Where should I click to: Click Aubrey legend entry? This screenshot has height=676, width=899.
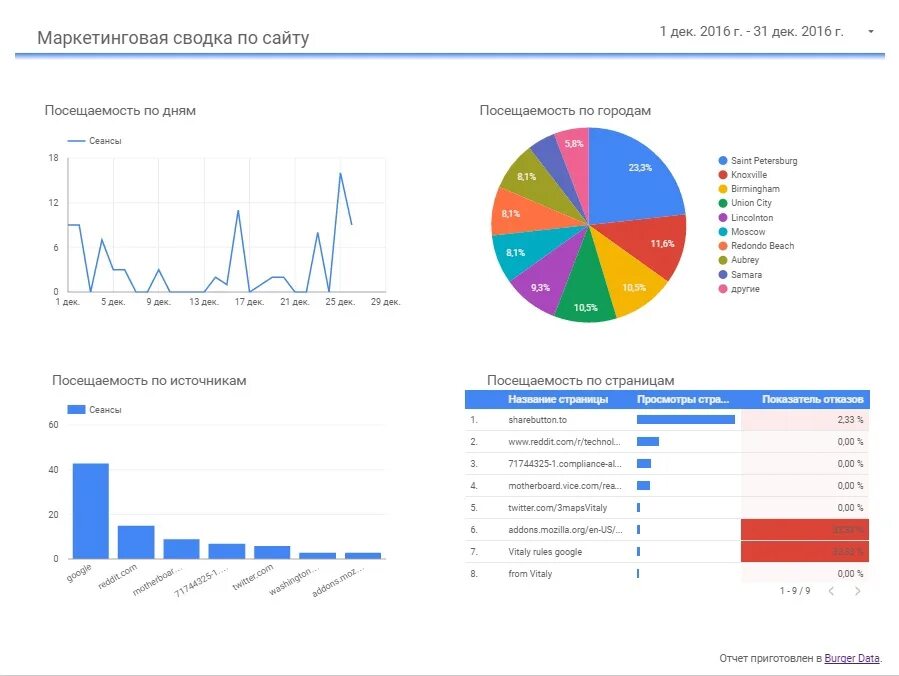[x=739, y=260]
